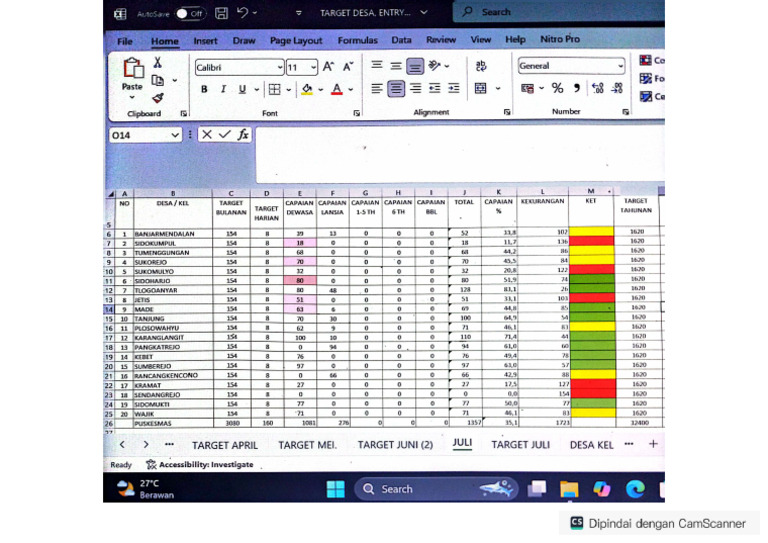
Task: Apply the yellow Fill Color
Action: (307, 89)
